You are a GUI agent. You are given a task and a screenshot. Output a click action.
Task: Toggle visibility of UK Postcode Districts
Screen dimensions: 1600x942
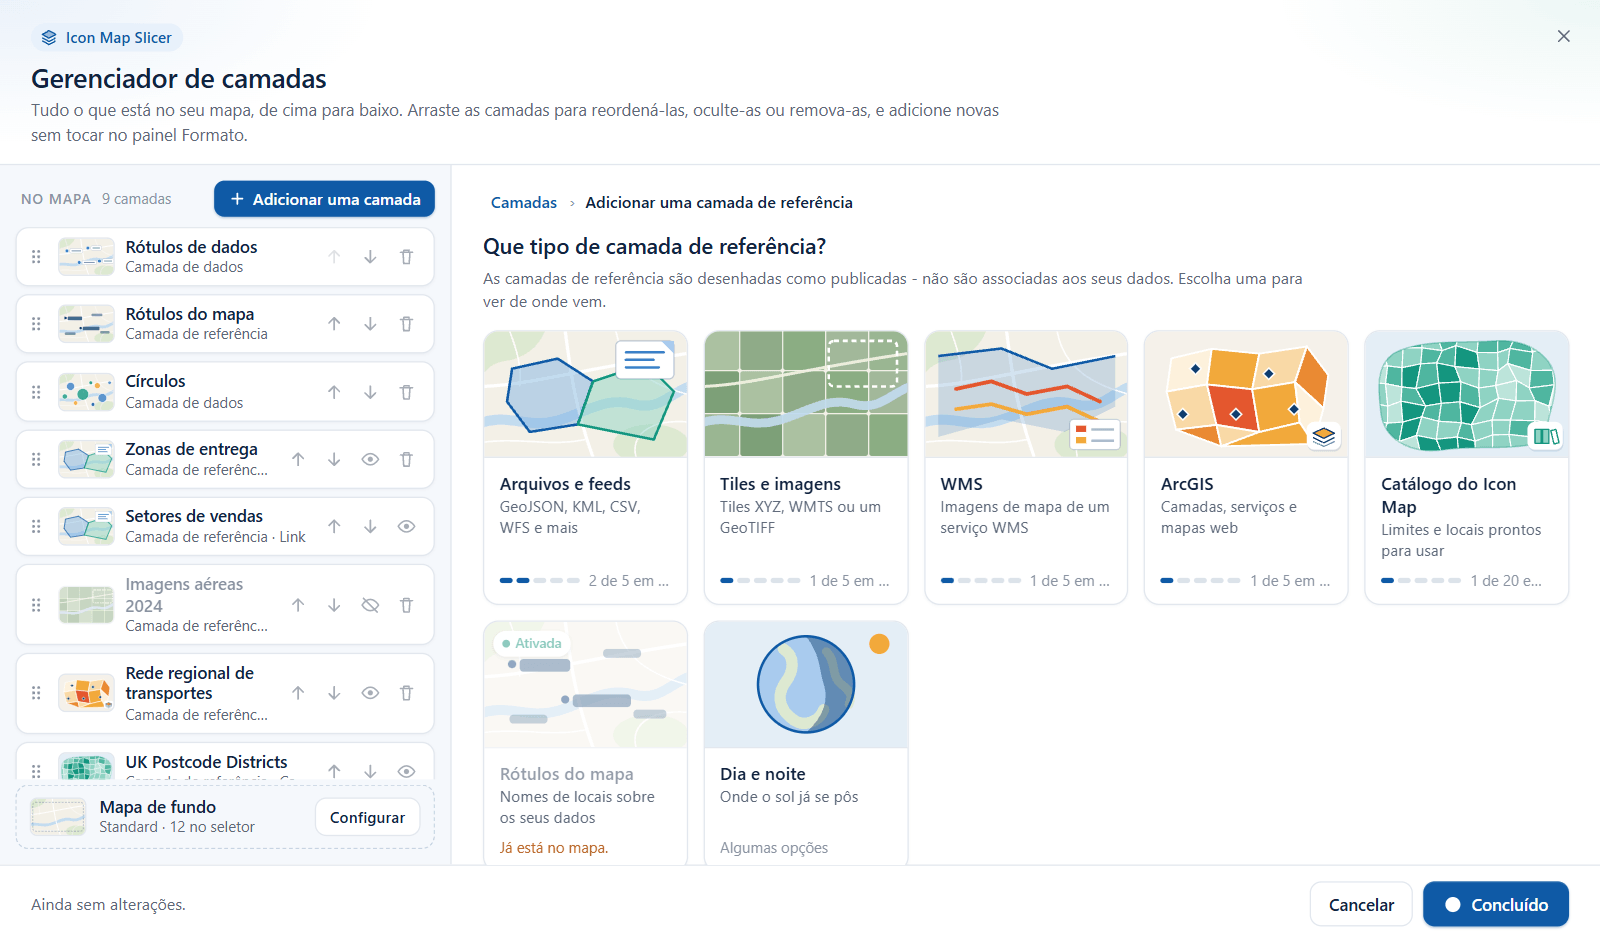406,771
